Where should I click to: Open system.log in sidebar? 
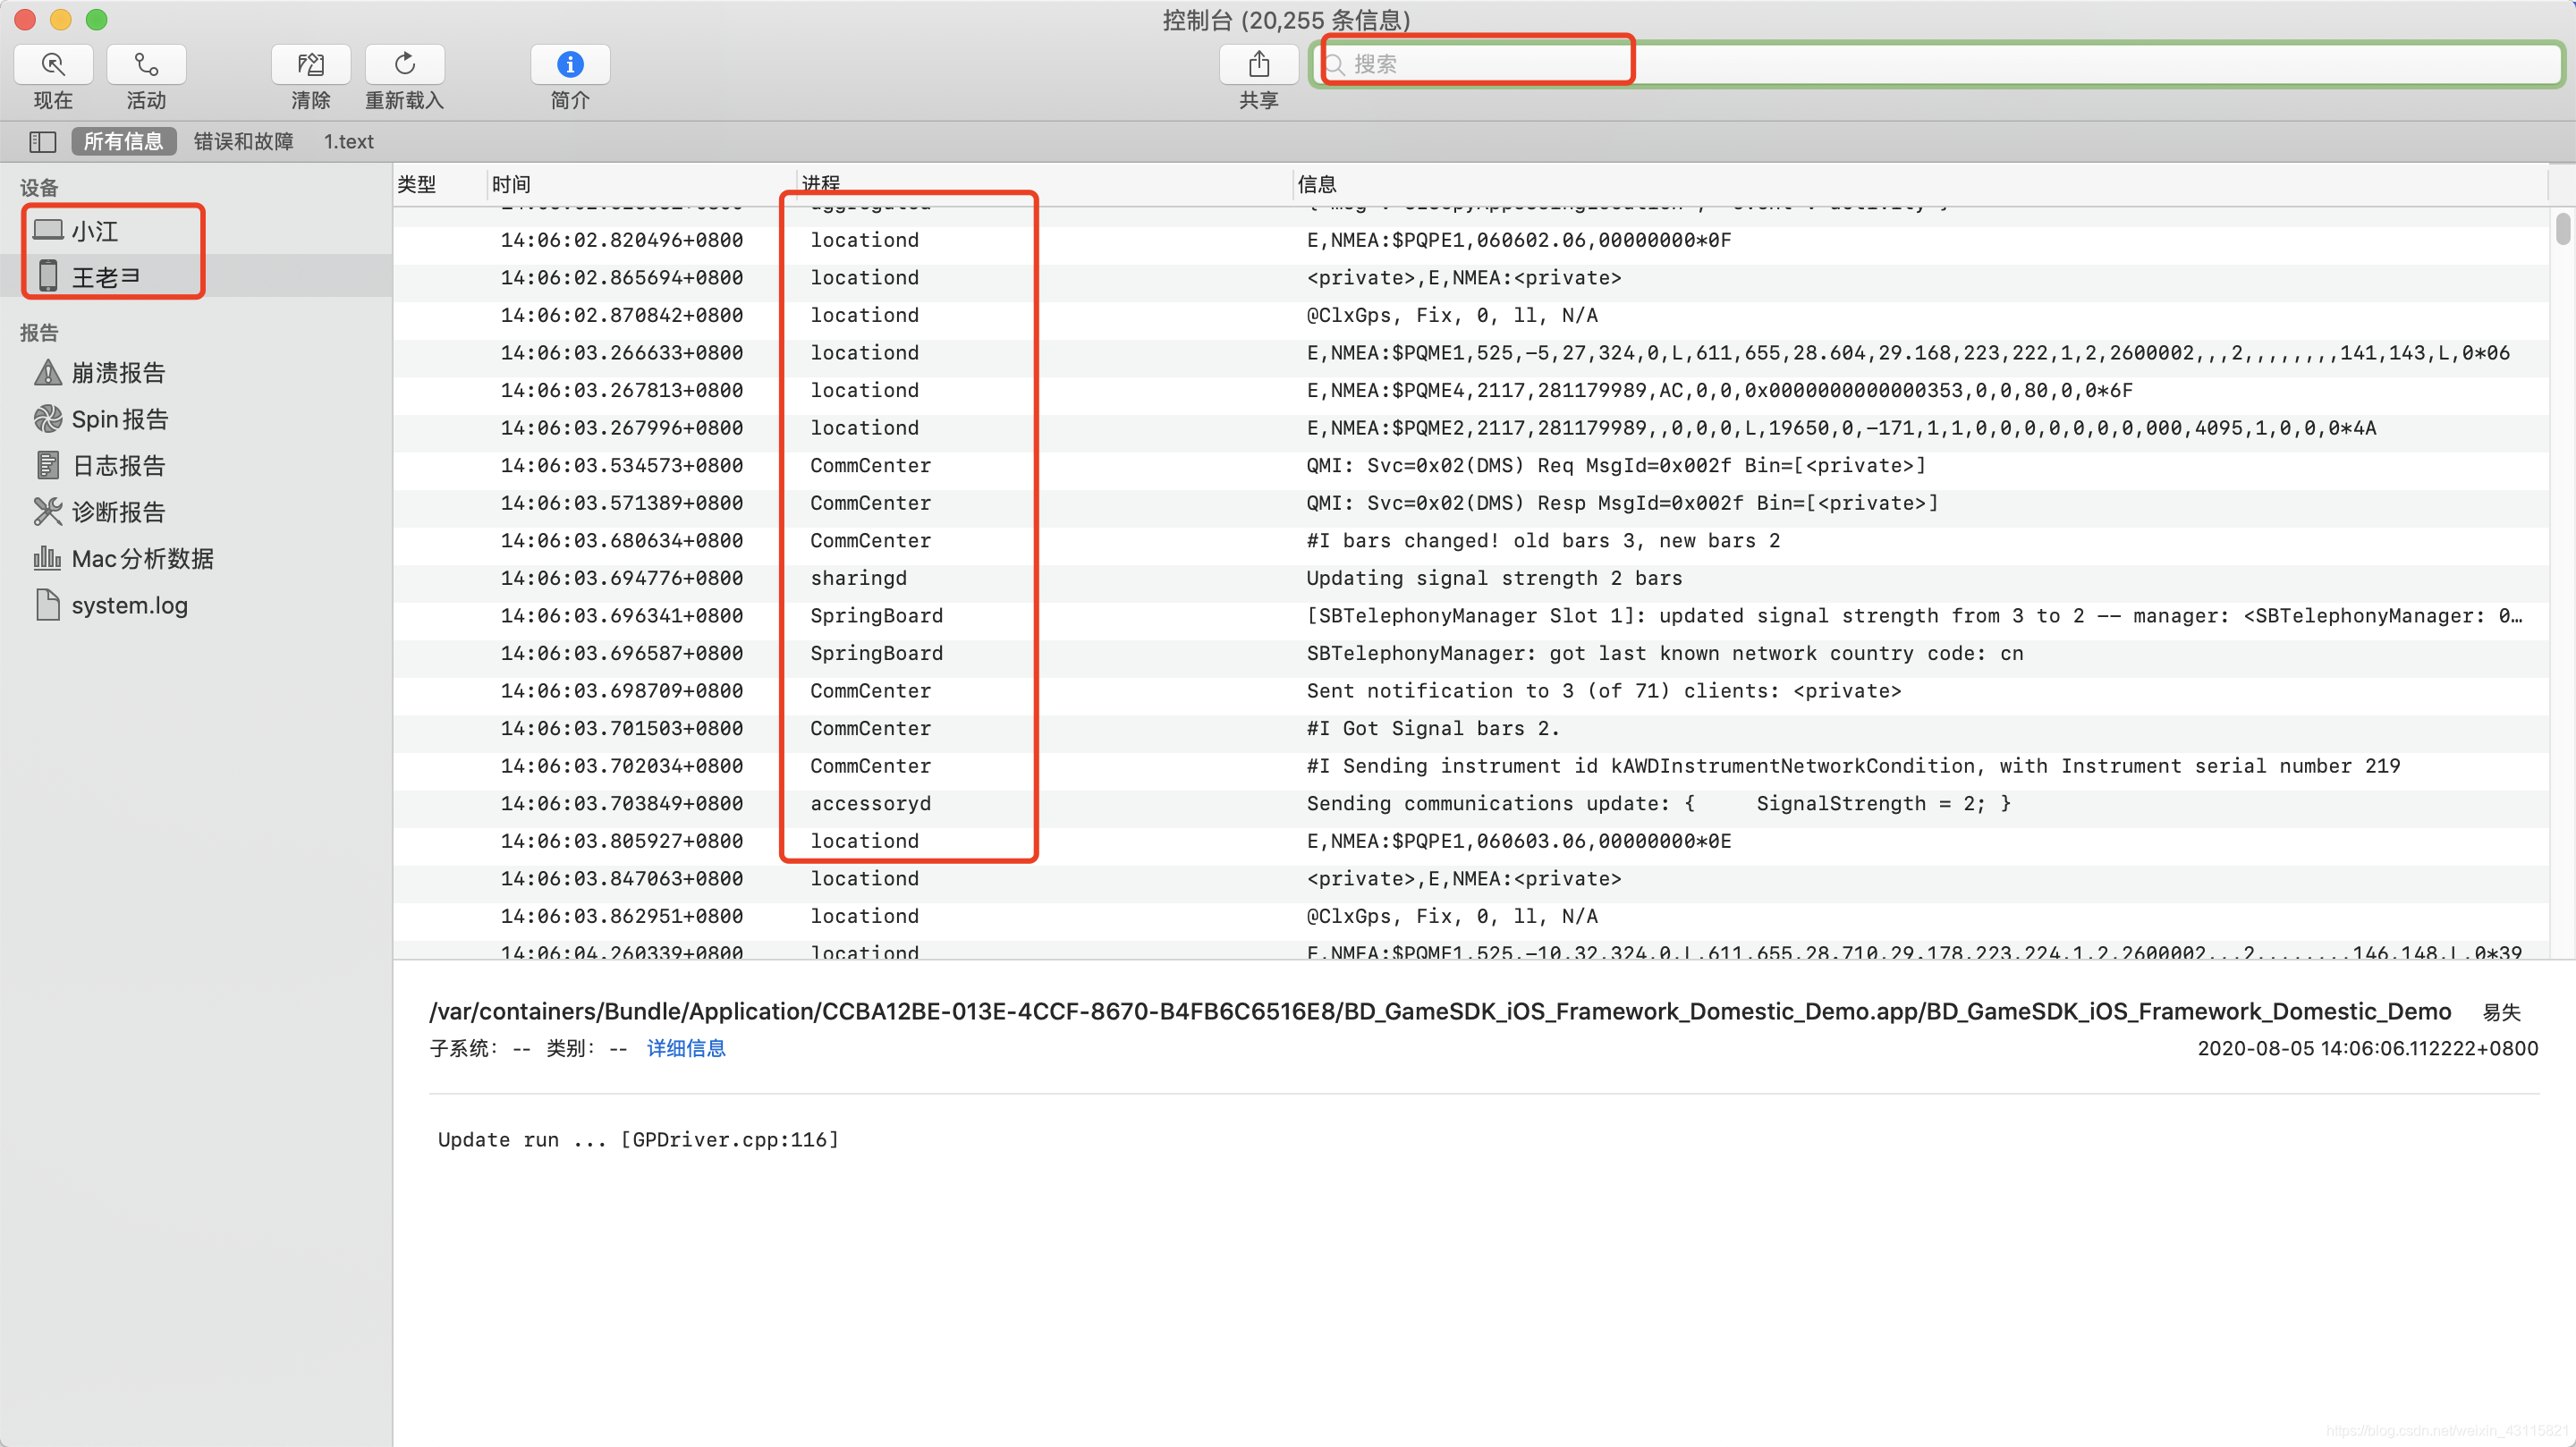coord(129,605)
